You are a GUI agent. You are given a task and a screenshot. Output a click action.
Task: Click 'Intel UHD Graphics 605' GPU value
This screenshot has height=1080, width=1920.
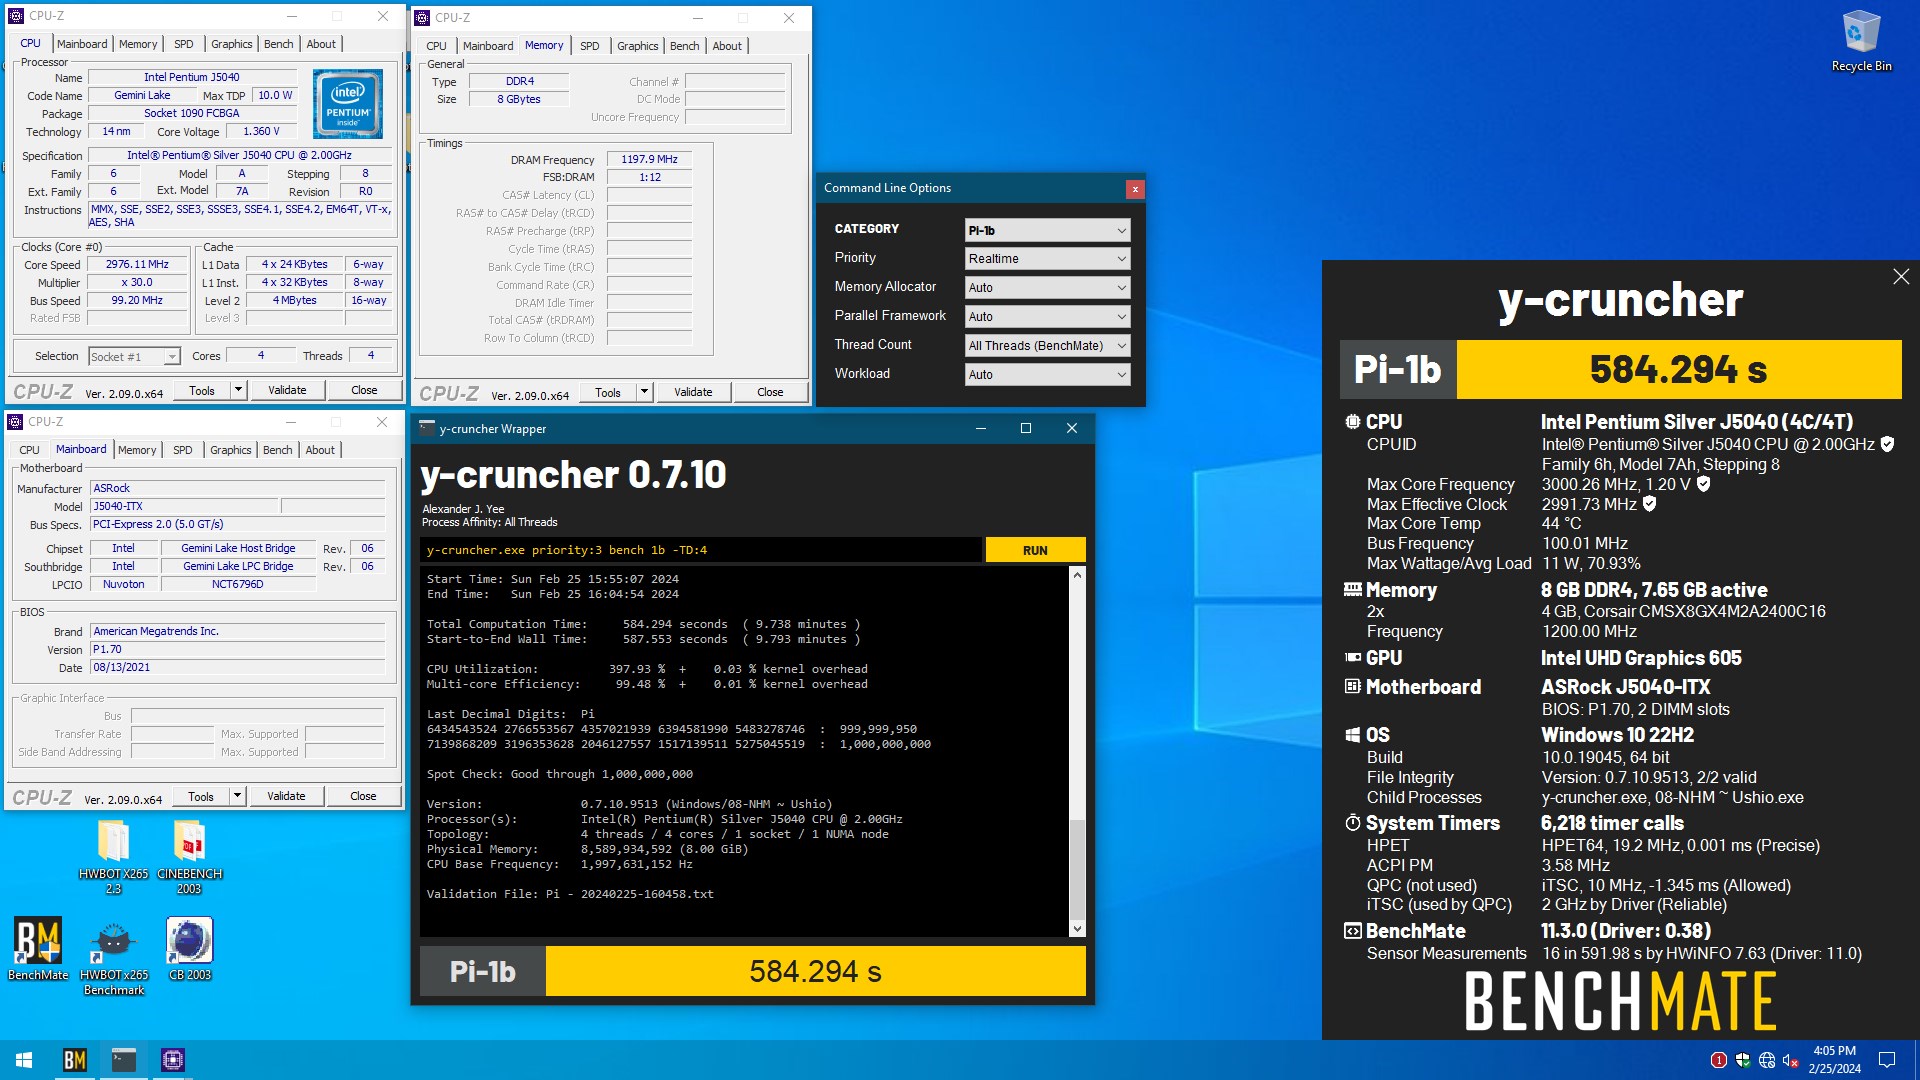pos(1641,658)
